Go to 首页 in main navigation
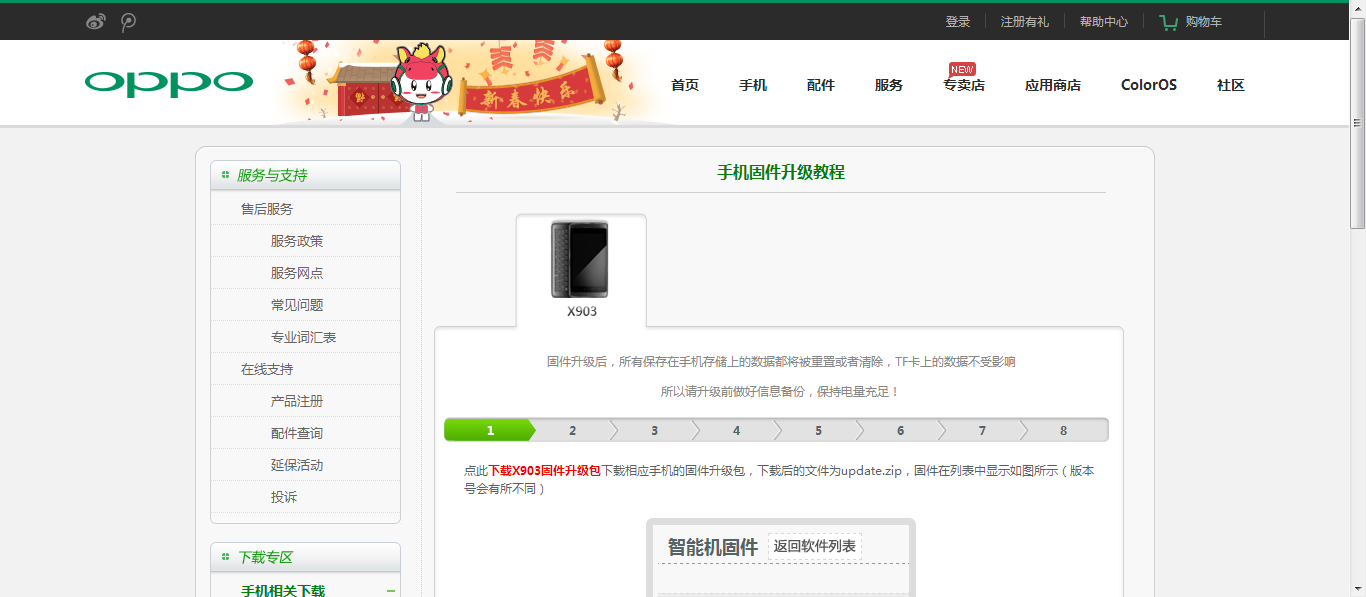Screen dimensions: 1366x597 tap(685, 85)
